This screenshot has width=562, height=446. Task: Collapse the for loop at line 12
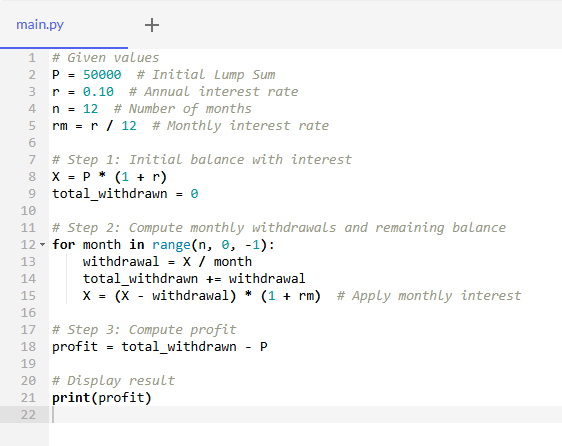42,245
